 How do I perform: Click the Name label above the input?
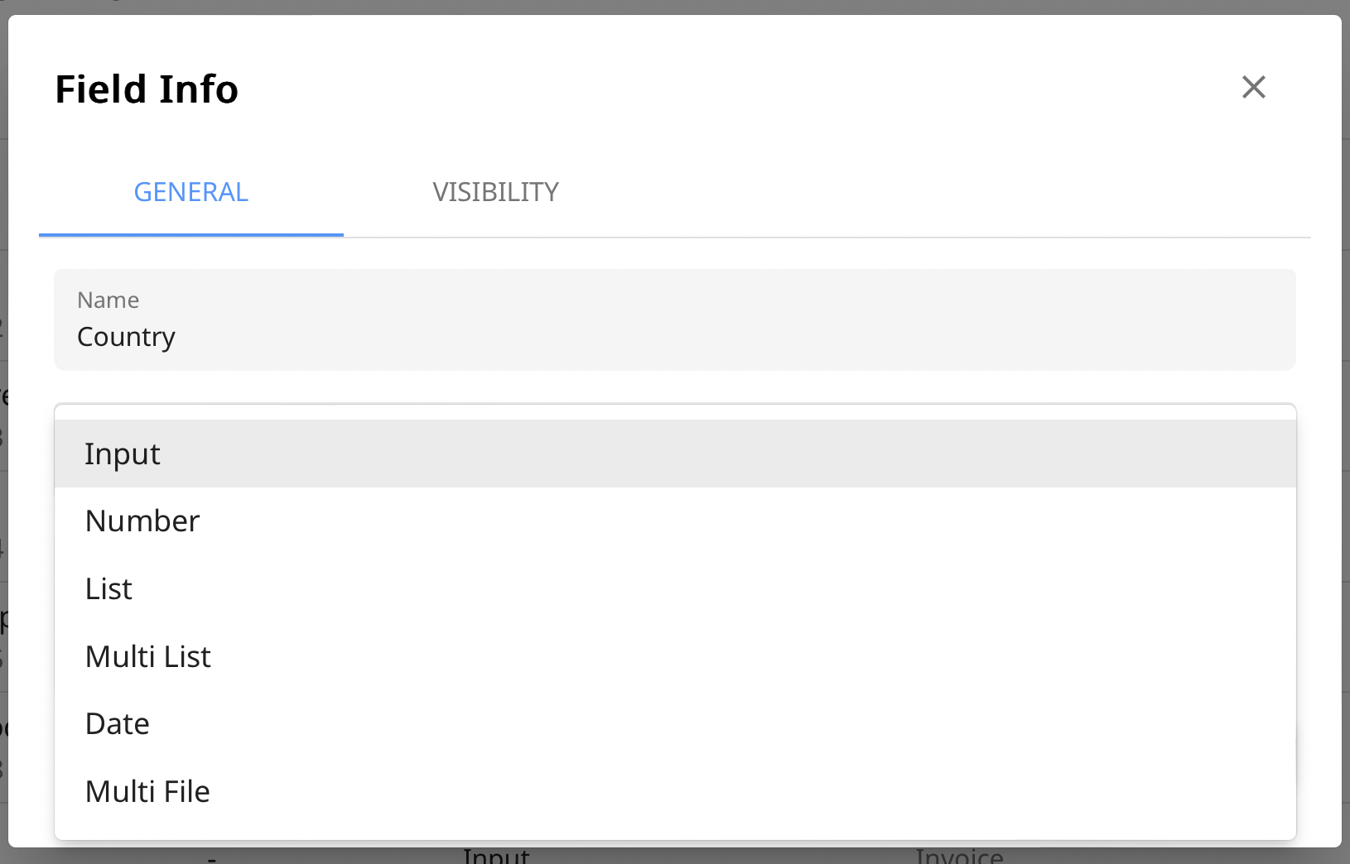click(x=108, y=299)
